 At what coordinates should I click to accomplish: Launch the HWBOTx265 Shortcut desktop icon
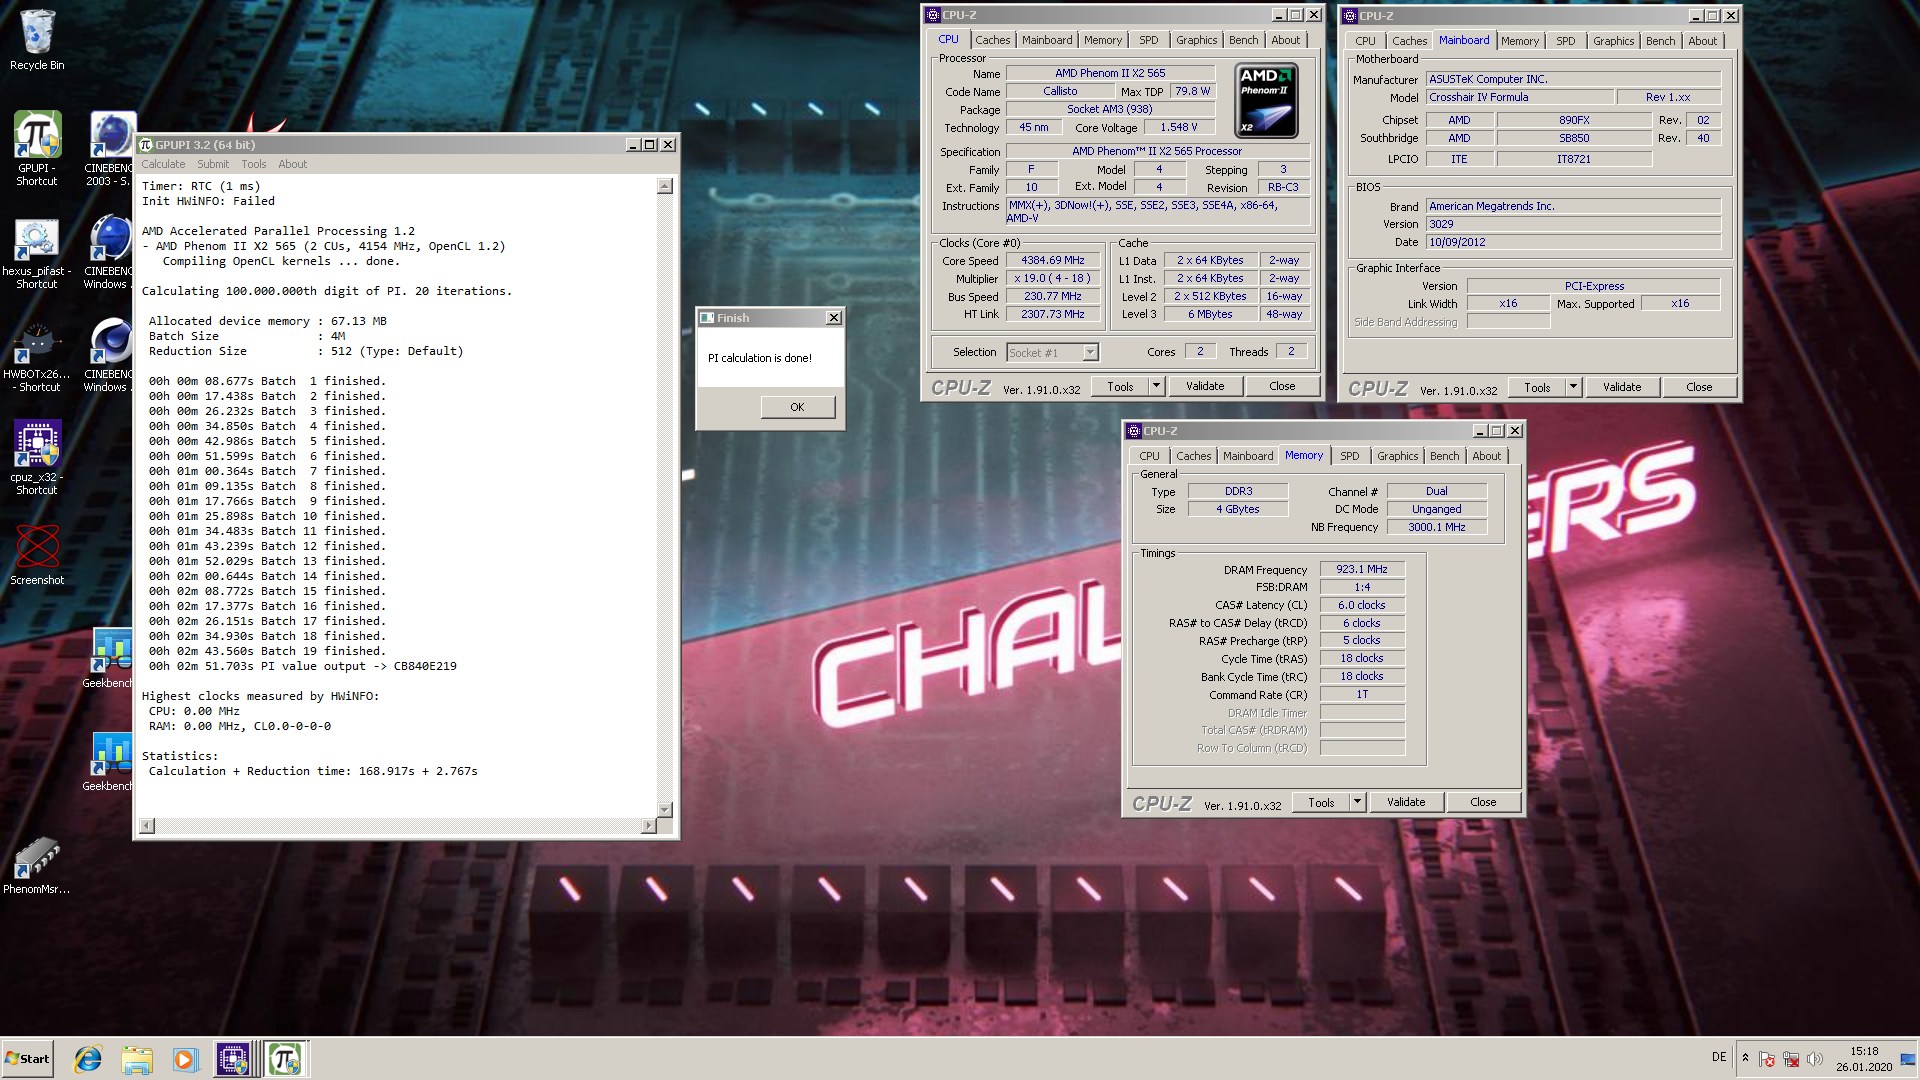[37, 357]
